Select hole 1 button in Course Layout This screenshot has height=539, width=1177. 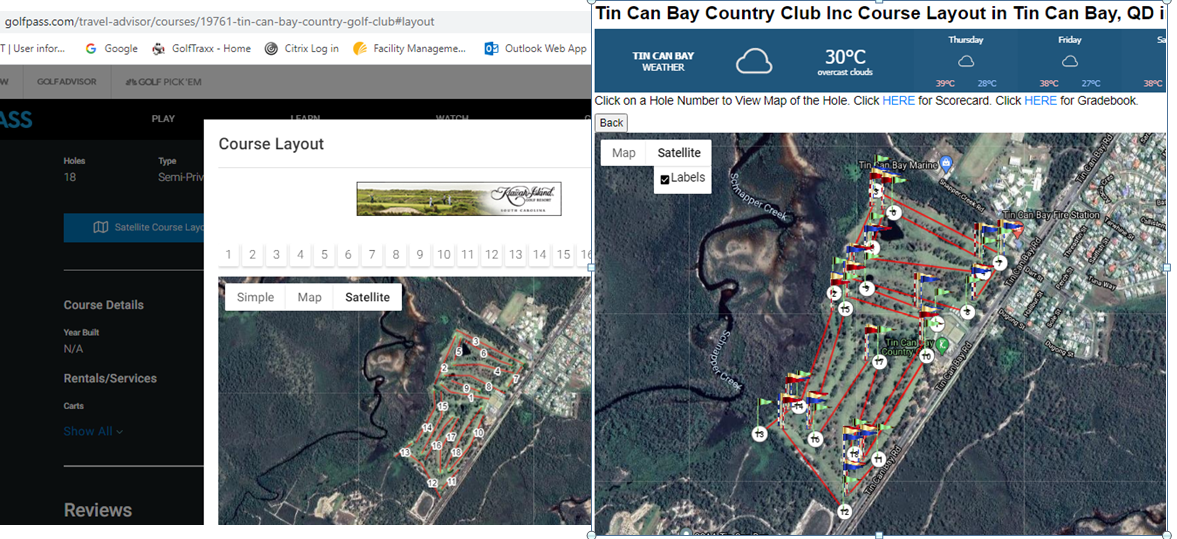coord(228,254)
